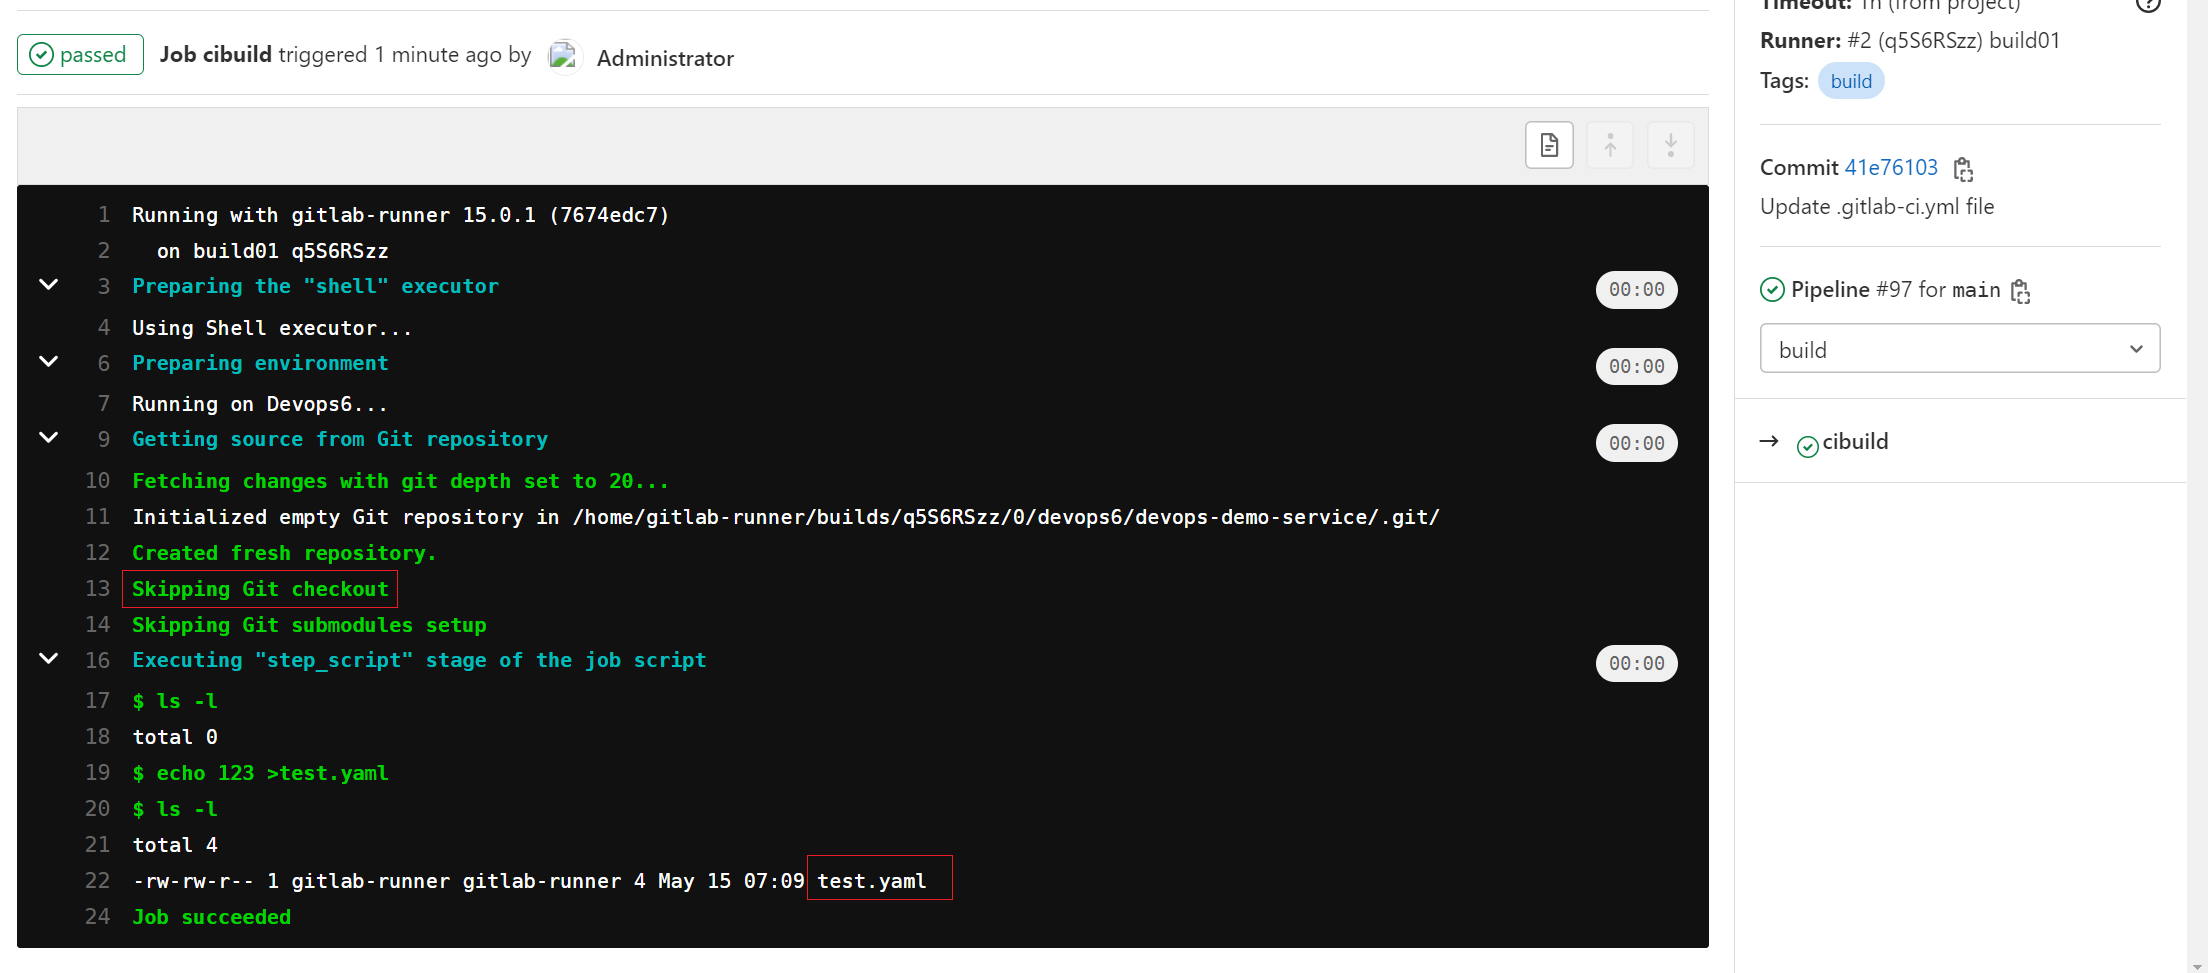Viewport: 2208px width, 973px height.
Task: Click the passed status badge
Action: pyautogui.click(x=80, y=55)
